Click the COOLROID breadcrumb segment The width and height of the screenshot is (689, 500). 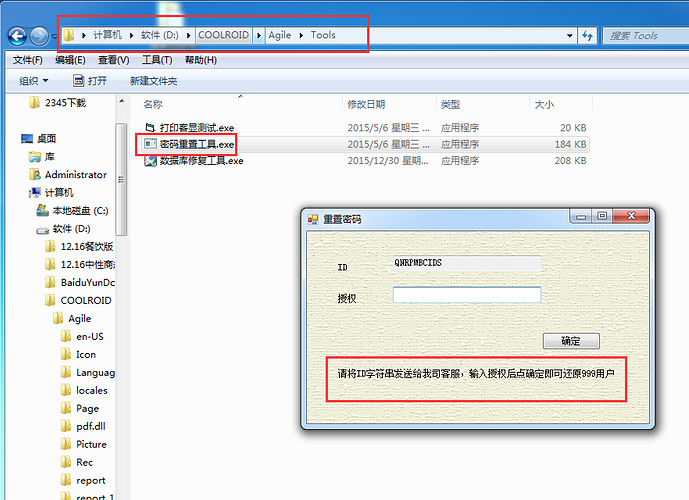[224, 35]
